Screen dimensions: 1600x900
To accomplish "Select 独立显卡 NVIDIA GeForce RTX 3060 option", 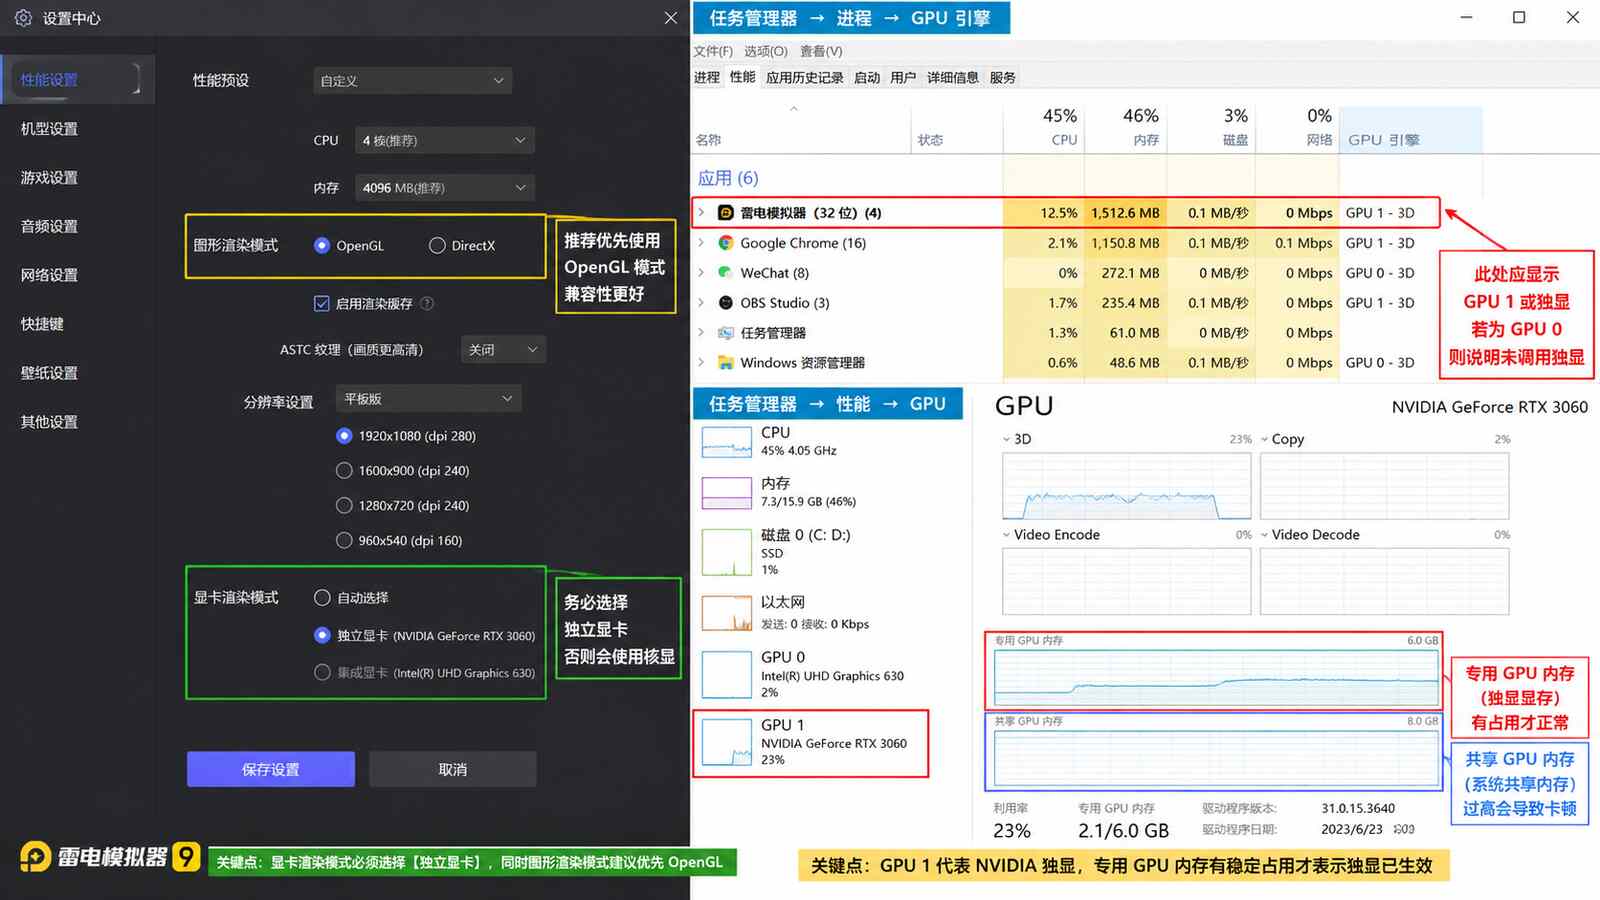I will click(x=322, y=635).
